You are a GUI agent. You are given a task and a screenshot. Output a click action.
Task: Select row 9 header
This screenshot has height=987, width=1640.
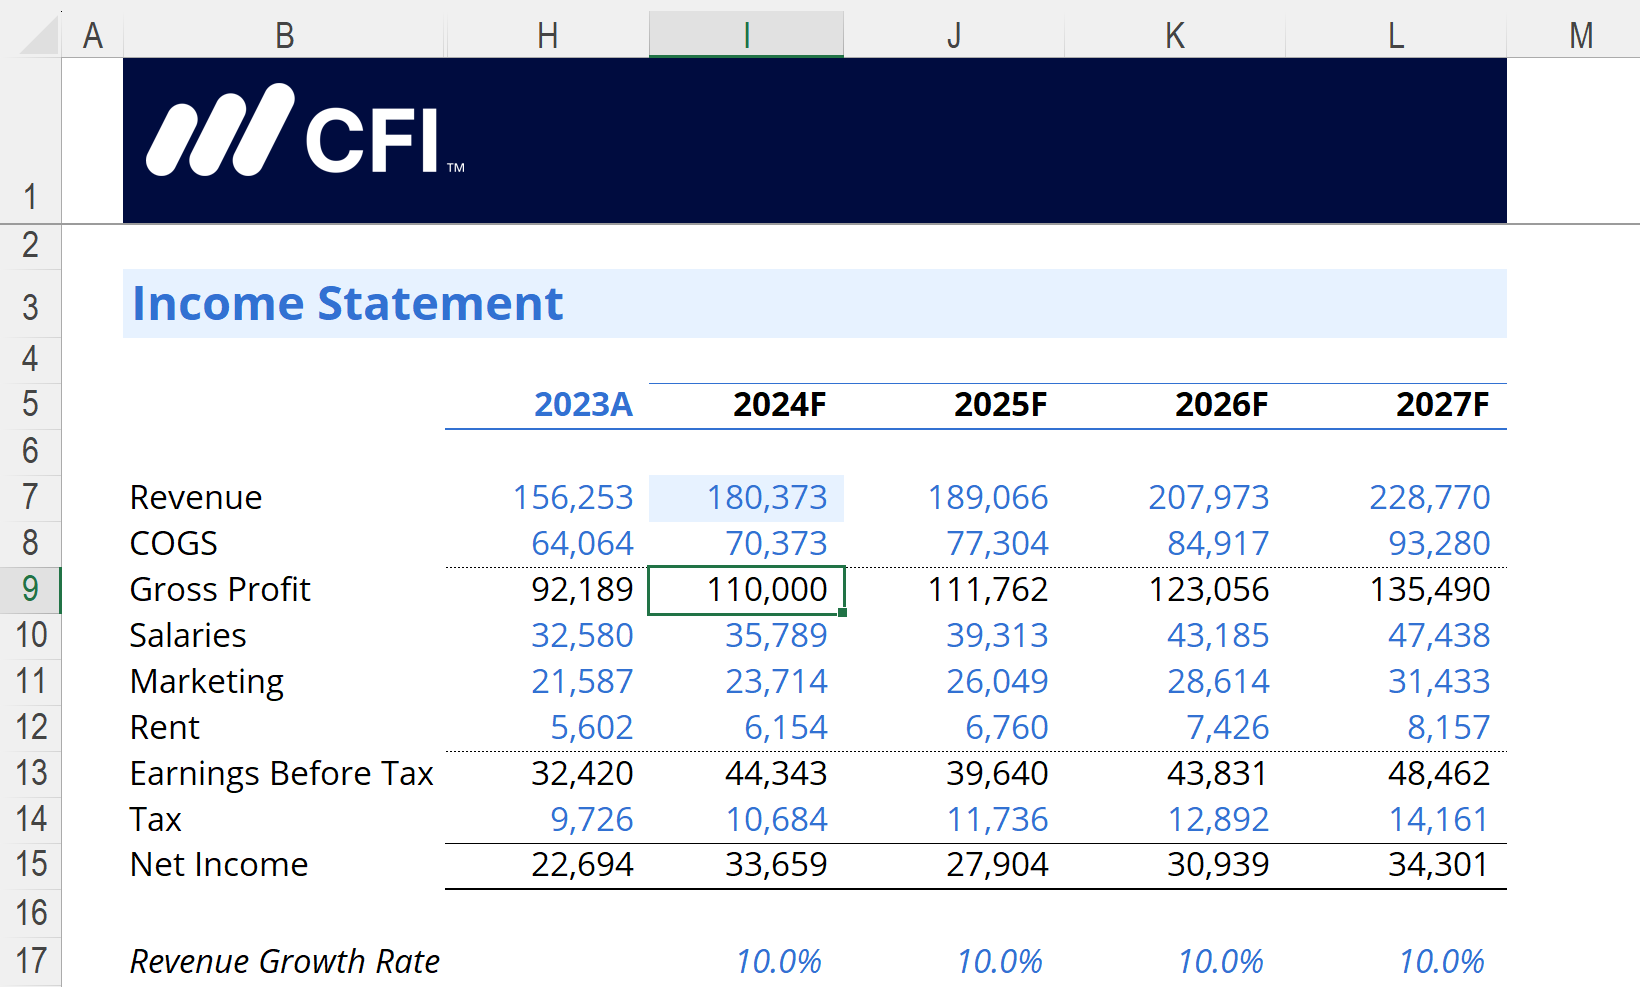[30, 589]
